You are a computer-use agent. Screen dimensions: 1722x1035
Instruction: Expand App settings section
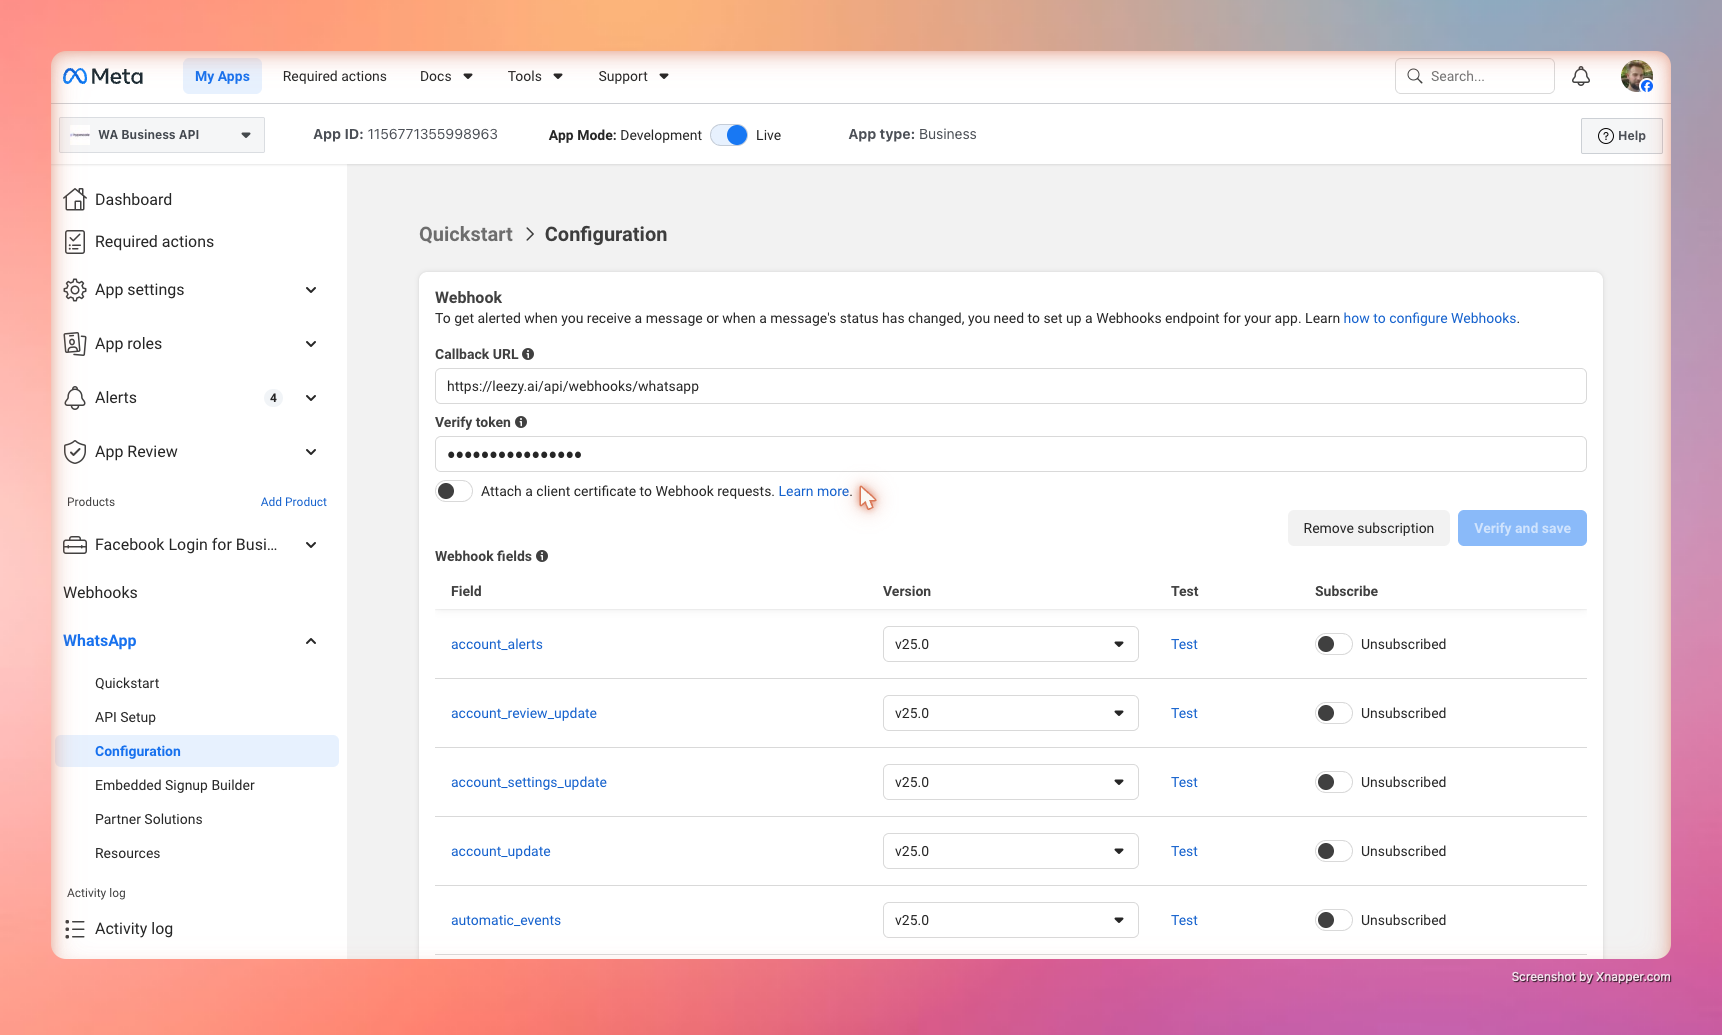click(x=311, y=290)
